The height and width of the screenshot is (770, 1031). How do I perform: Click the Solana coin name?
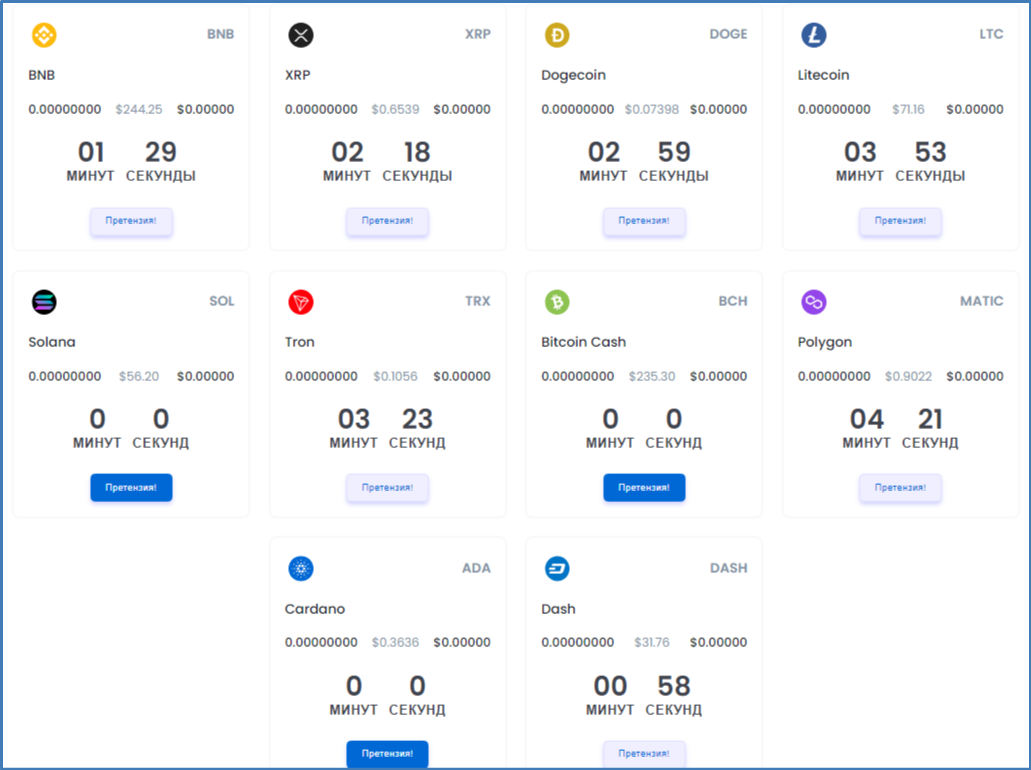pos(52,342)
